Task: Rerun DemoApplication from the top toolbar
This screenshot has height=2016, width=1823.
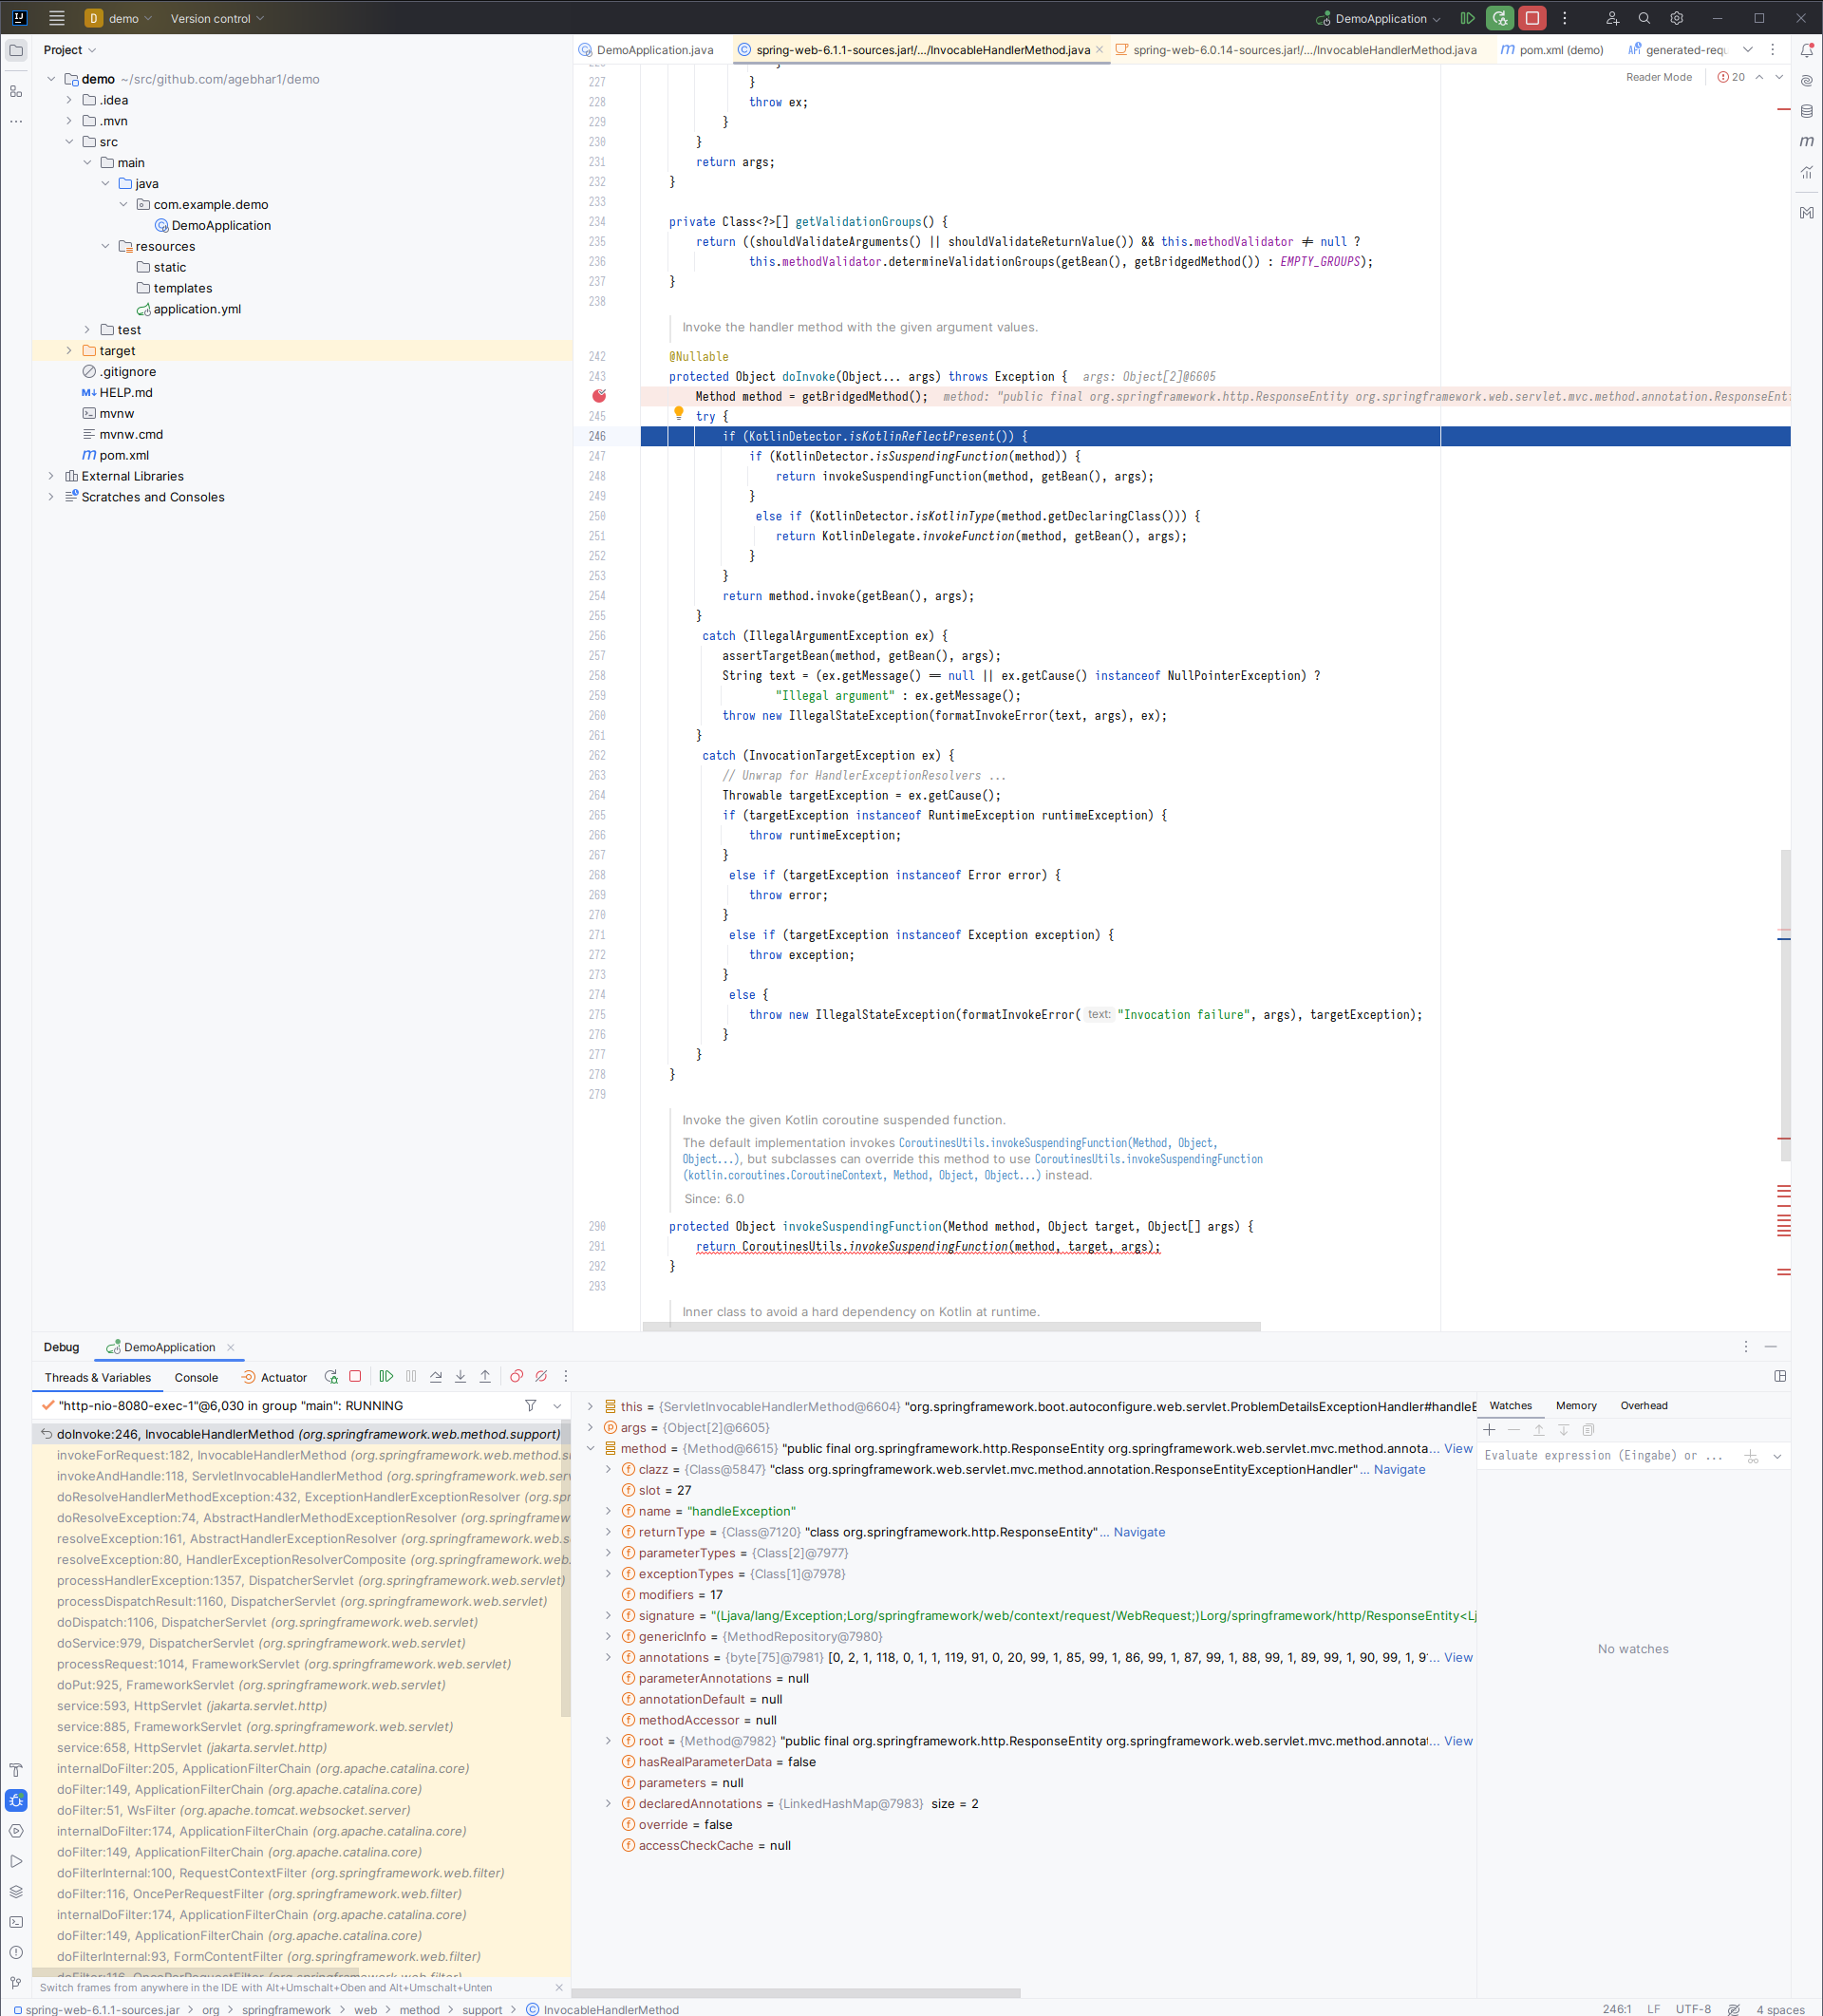Action: tap(1499, 18)
